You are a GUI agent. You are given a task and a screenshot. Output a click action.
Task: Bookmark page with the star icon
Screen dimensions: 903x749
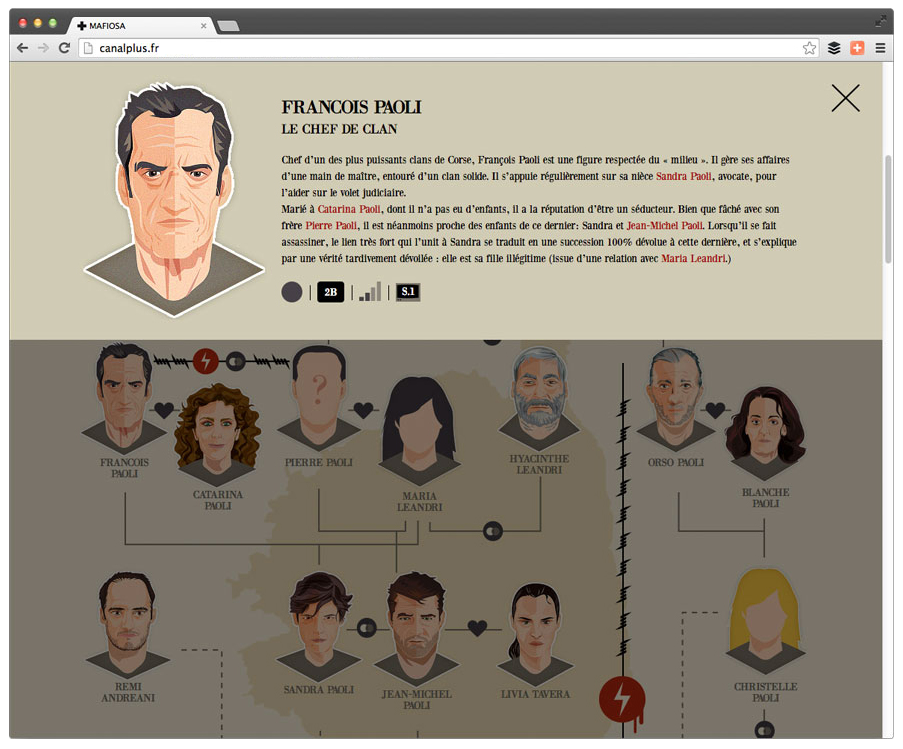pos(809,48)
